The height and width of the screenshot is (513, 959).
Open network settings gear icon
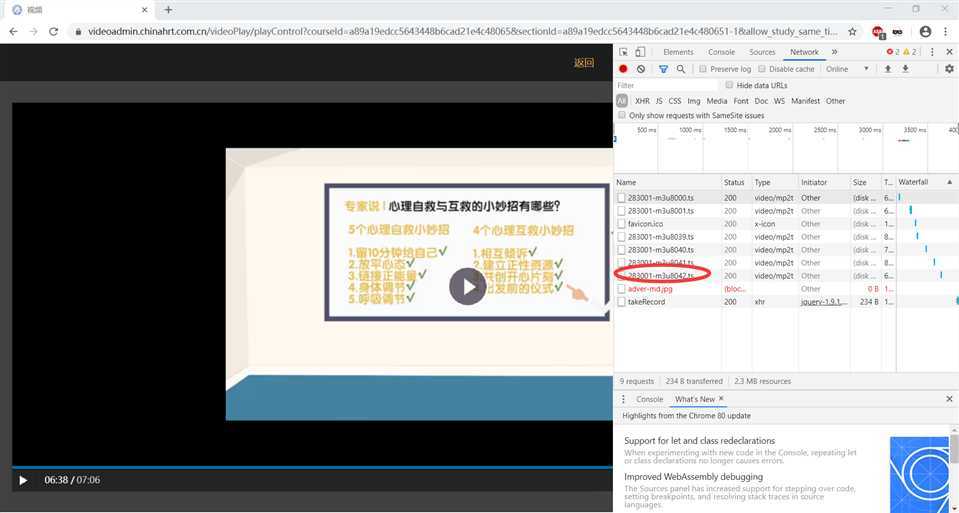pos(948,69)
